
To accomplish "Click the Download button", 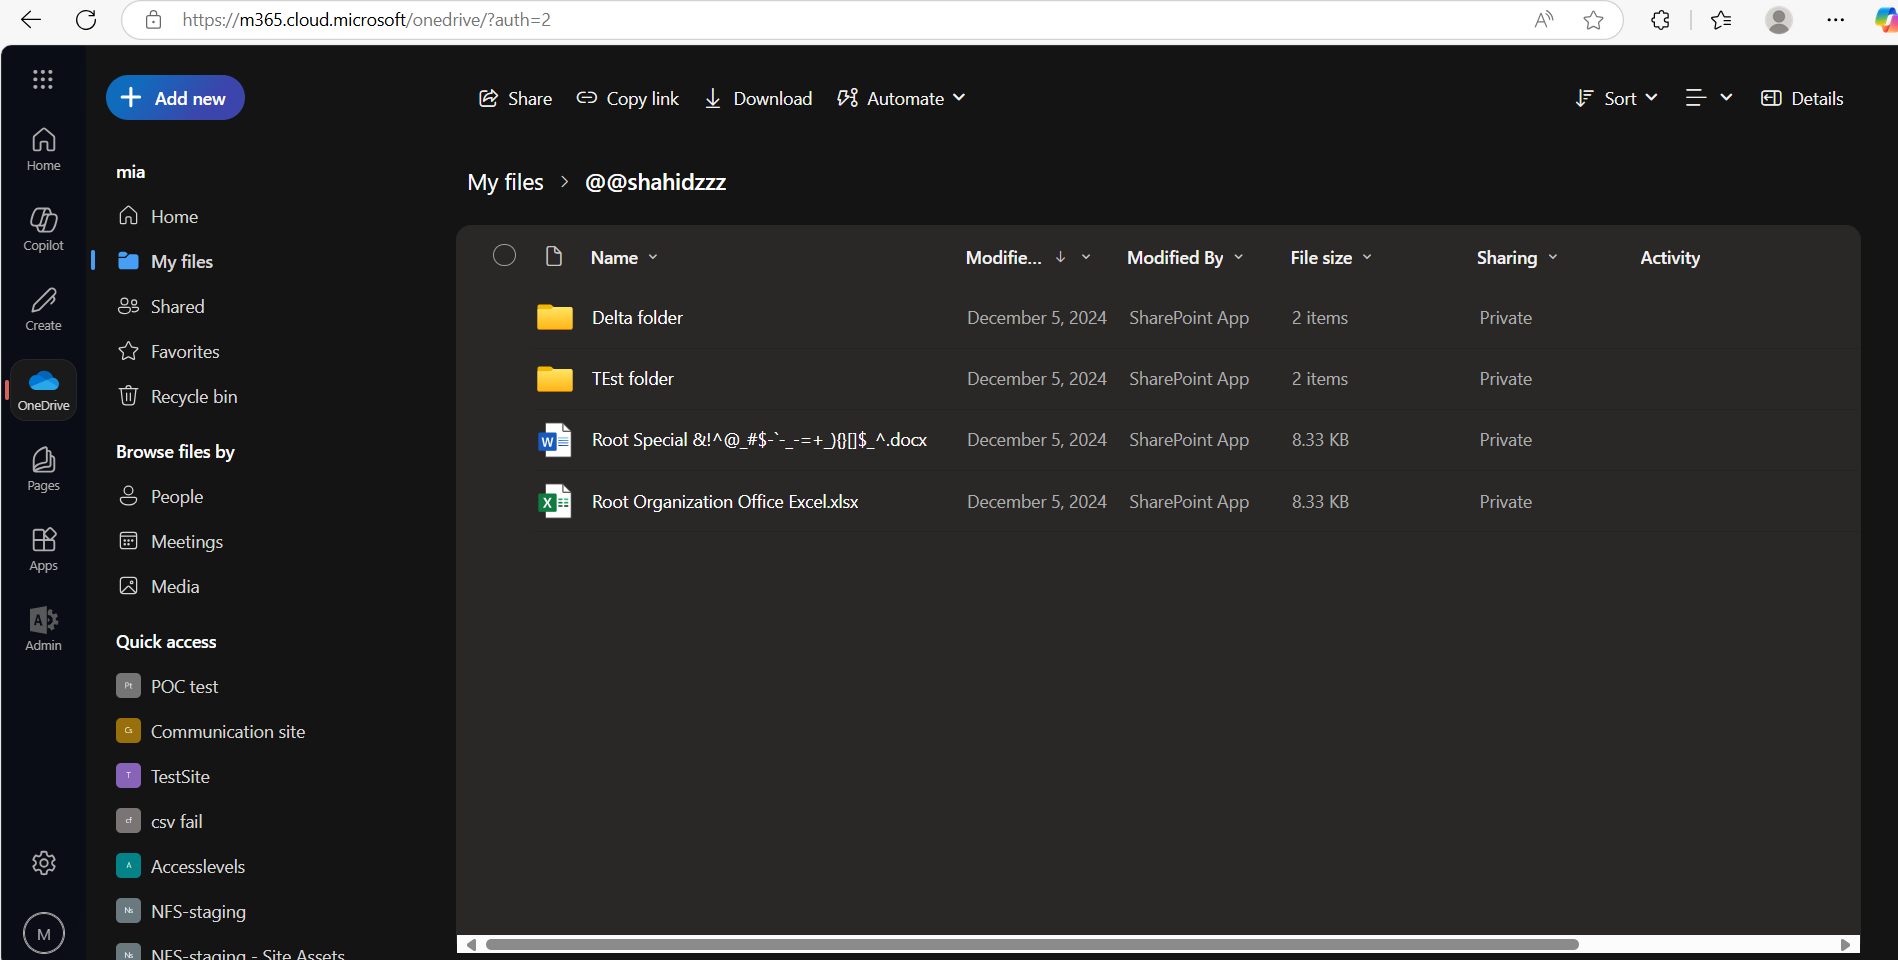I will 758,98.
